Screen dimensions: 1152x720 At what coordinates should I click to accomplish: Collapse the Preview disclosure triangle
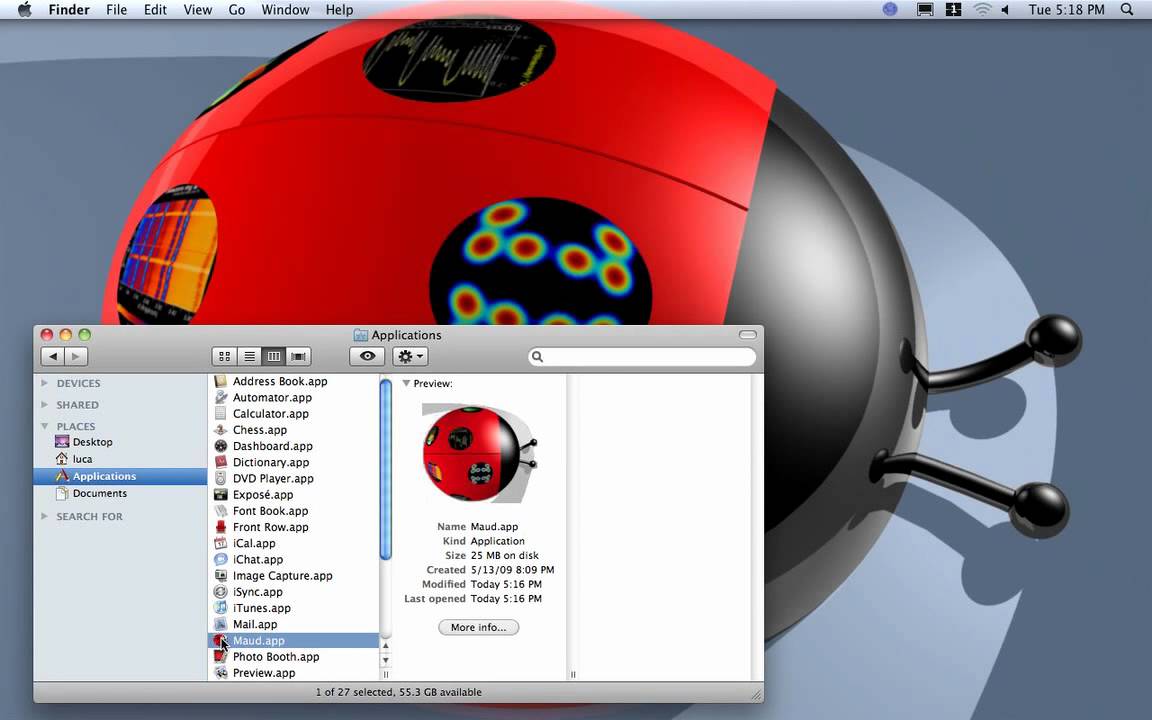point(406,384)
